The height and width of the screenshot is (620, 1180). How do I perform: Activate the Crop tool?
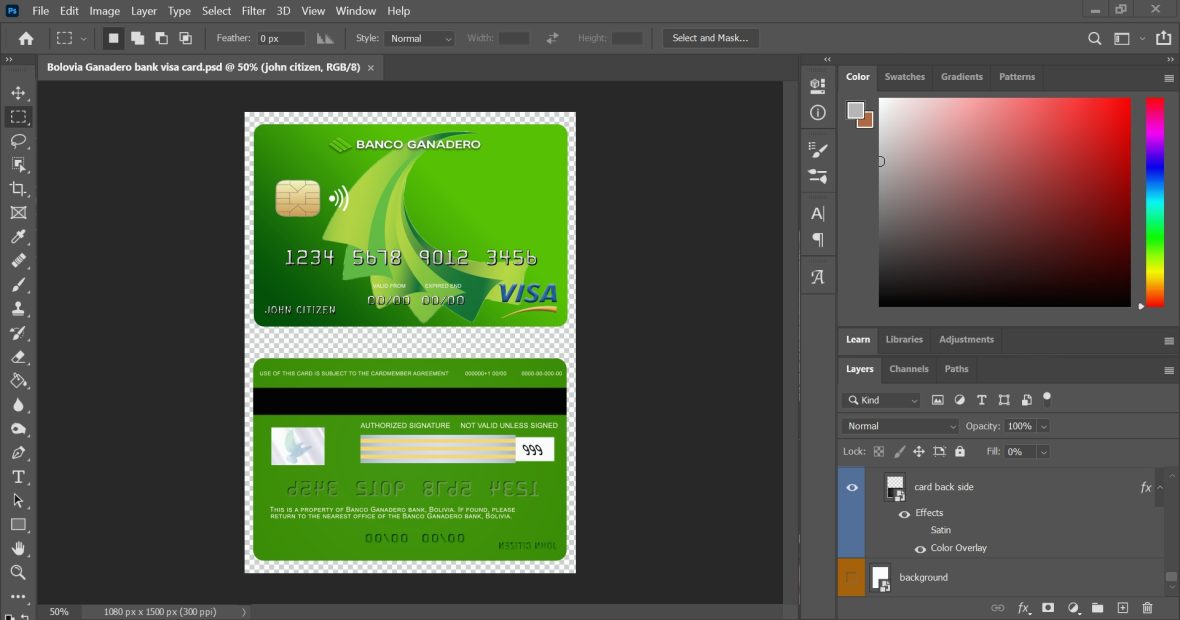click(18, 188)
